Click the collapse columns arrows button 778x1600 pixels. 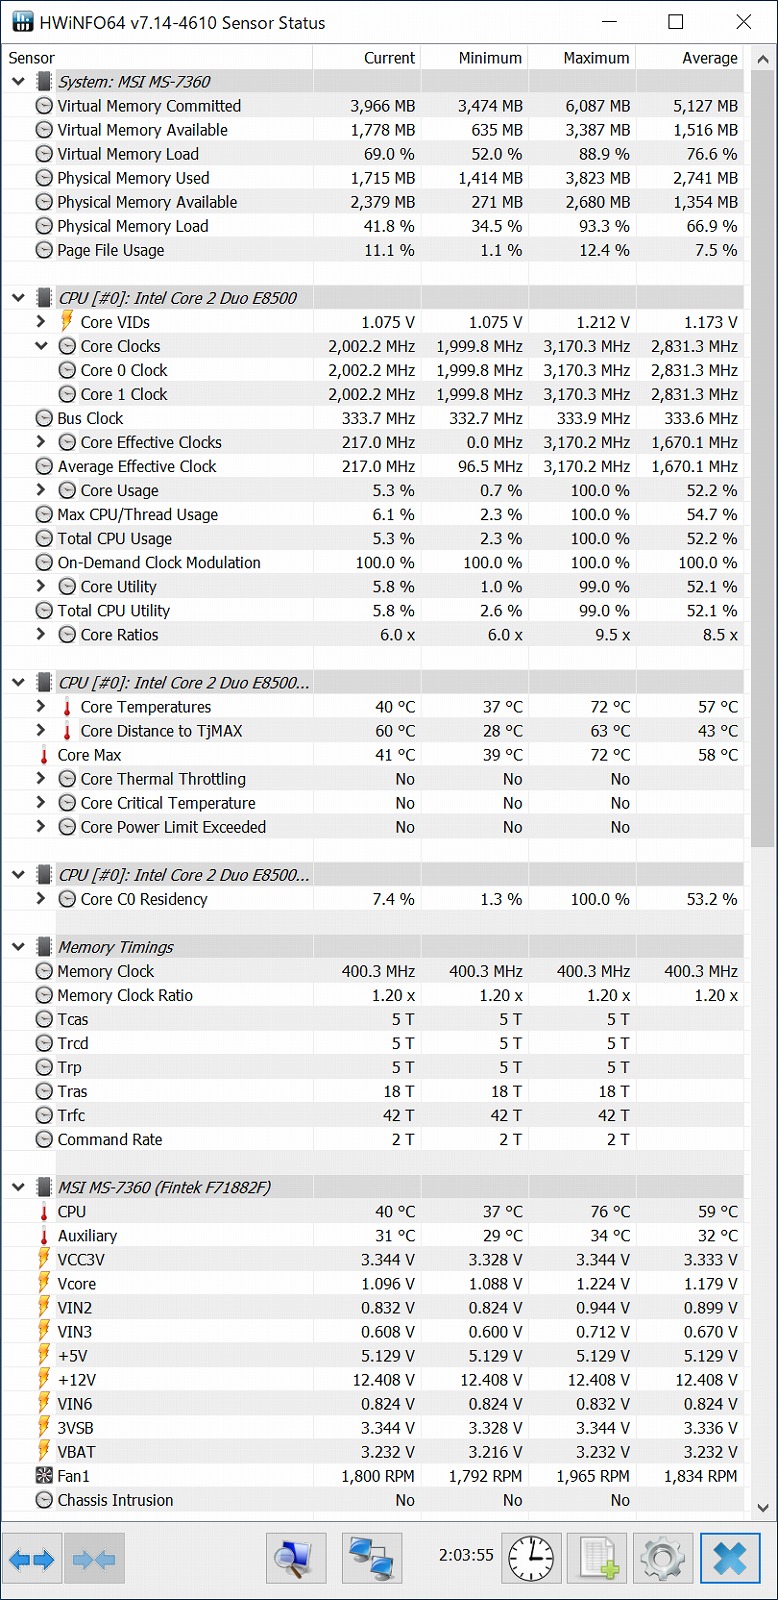pyautogui.click(x=95, y=1558)
